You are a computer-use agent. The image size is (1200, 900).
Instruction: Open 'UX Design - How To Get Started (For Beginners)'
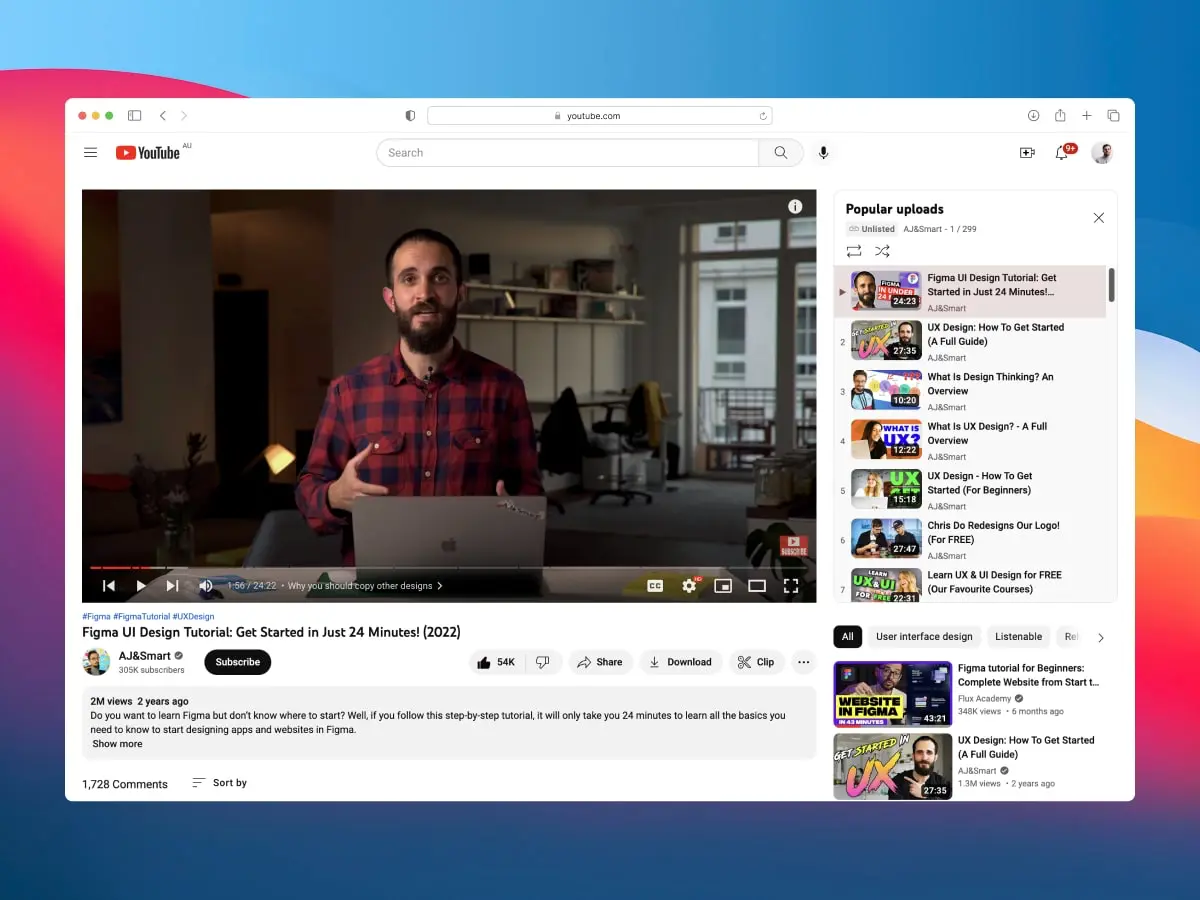970,490
